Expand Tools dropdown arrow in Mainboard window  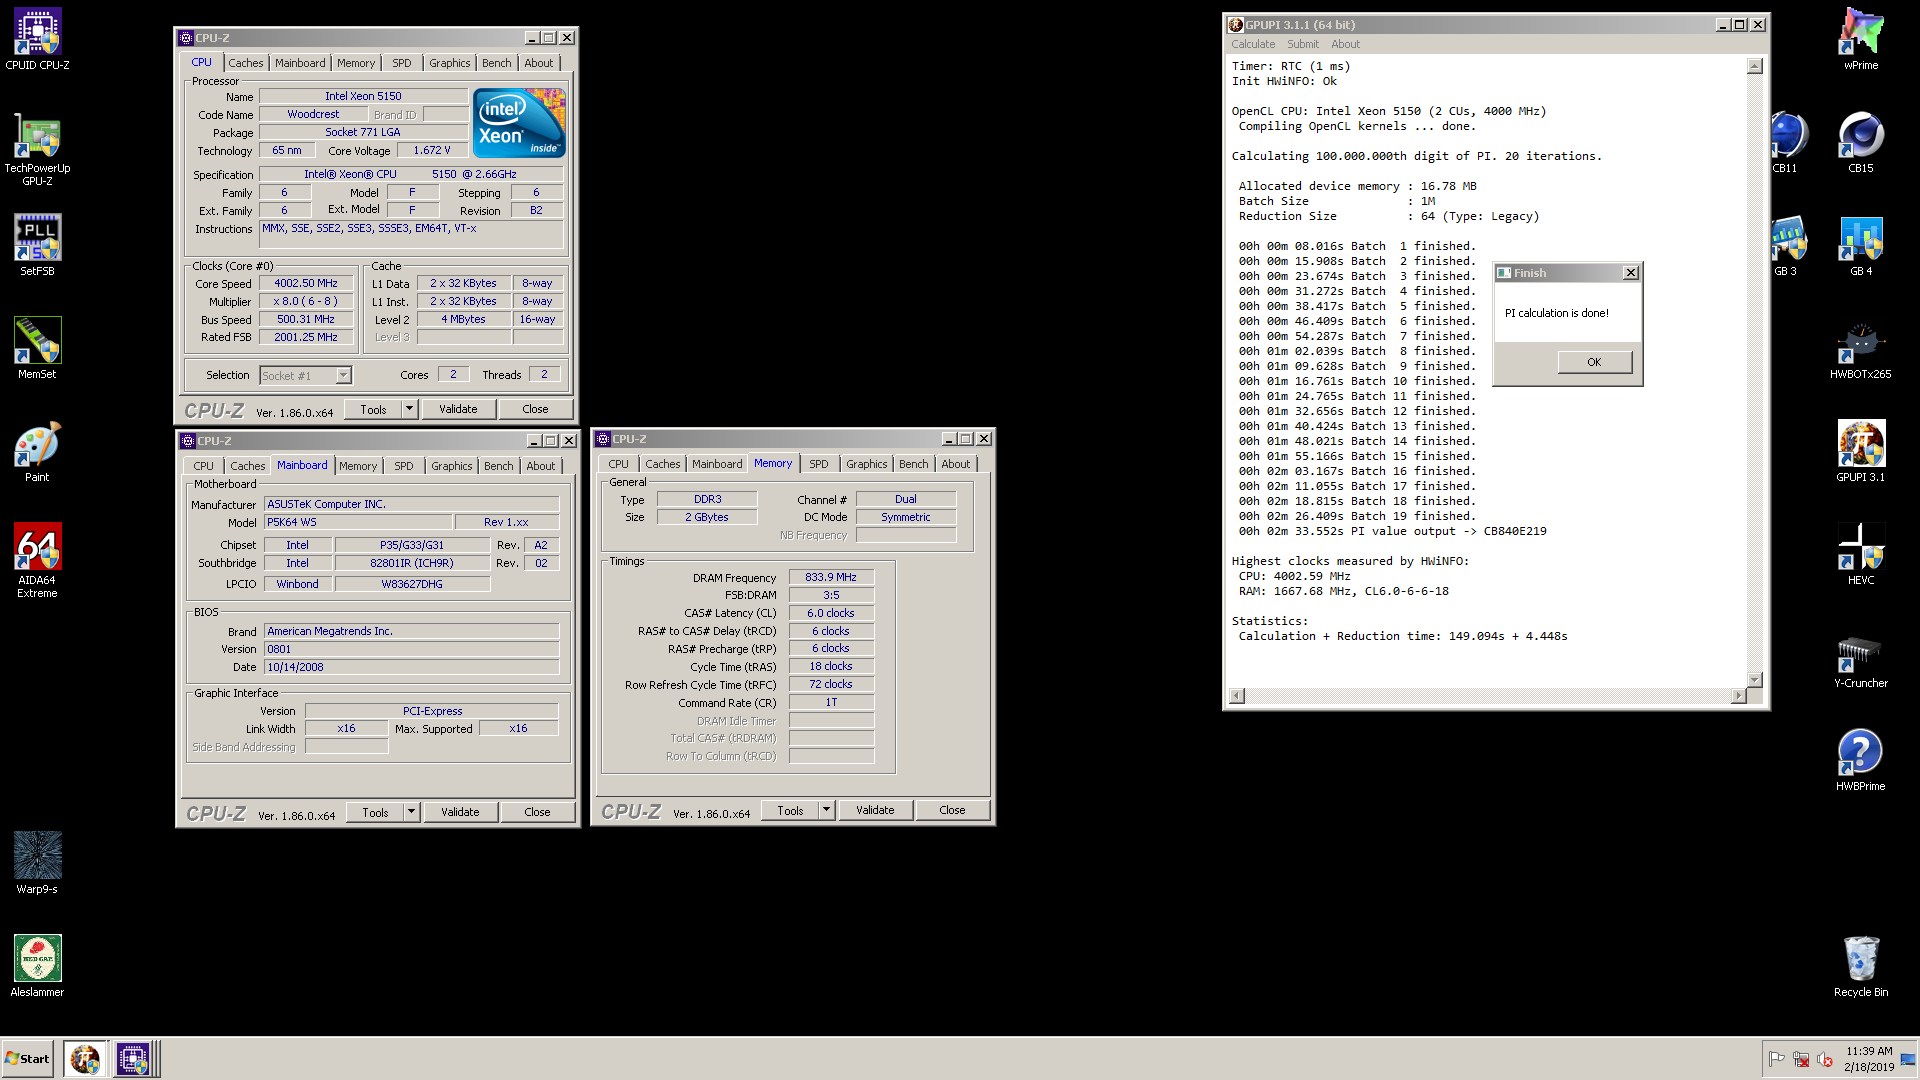411,812
